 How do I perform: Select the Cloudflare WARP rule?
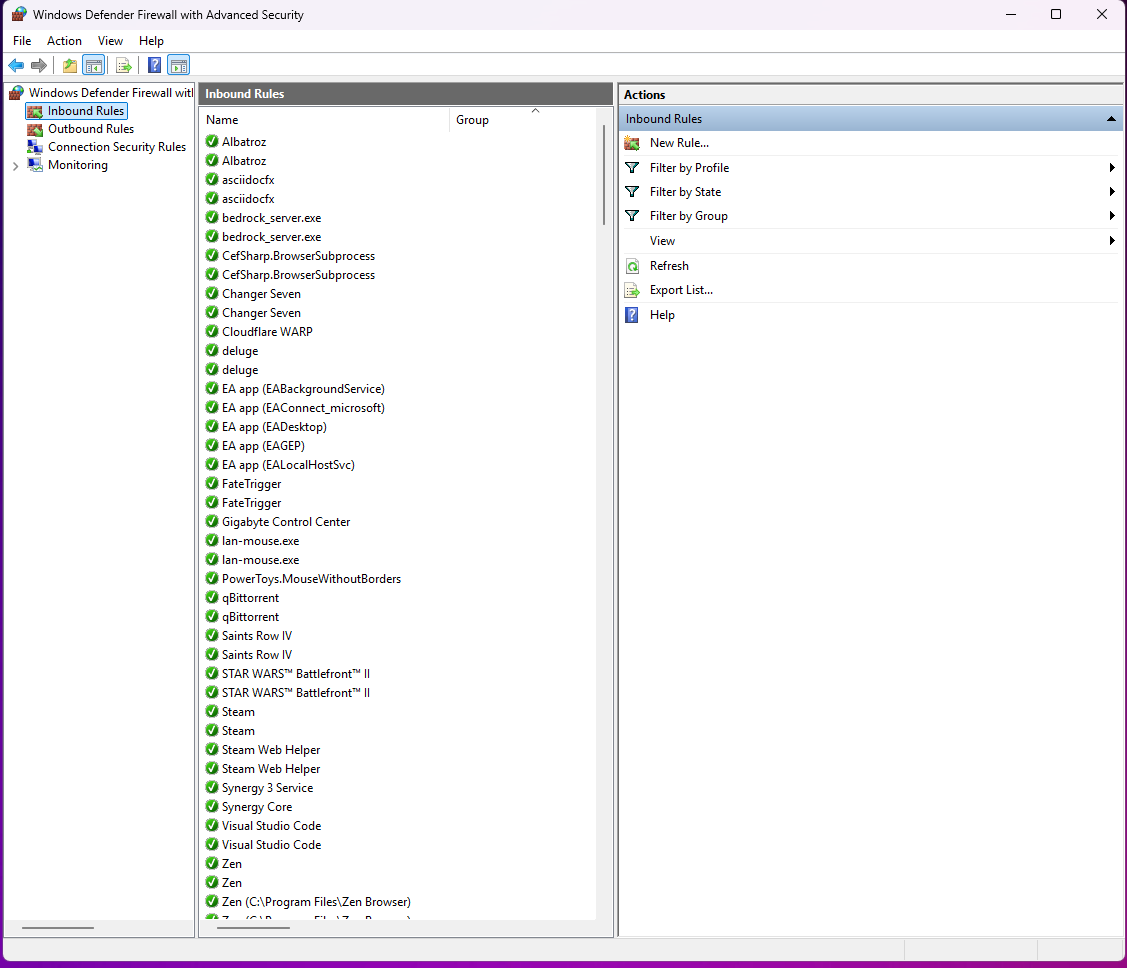[267, 332]
